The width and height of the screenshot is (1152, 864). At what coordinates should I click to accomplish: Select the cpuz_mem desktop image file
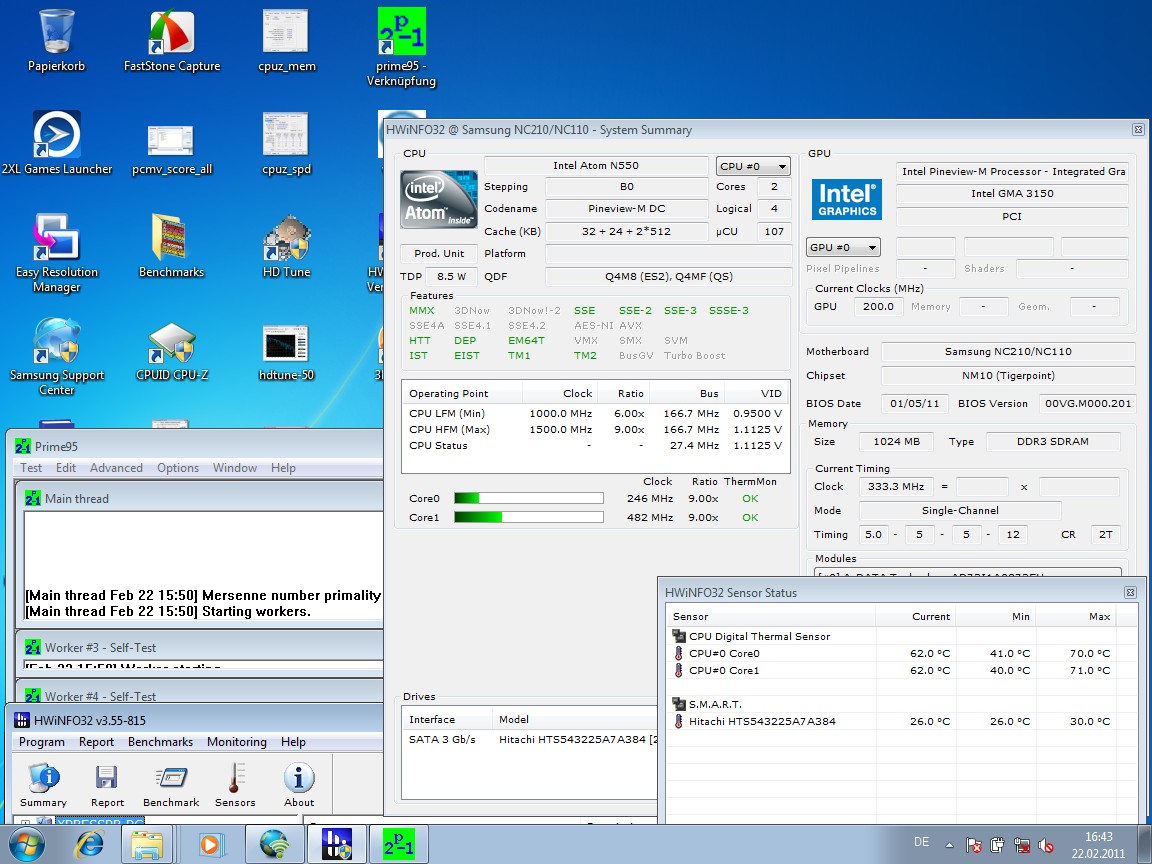coord(287,40)
